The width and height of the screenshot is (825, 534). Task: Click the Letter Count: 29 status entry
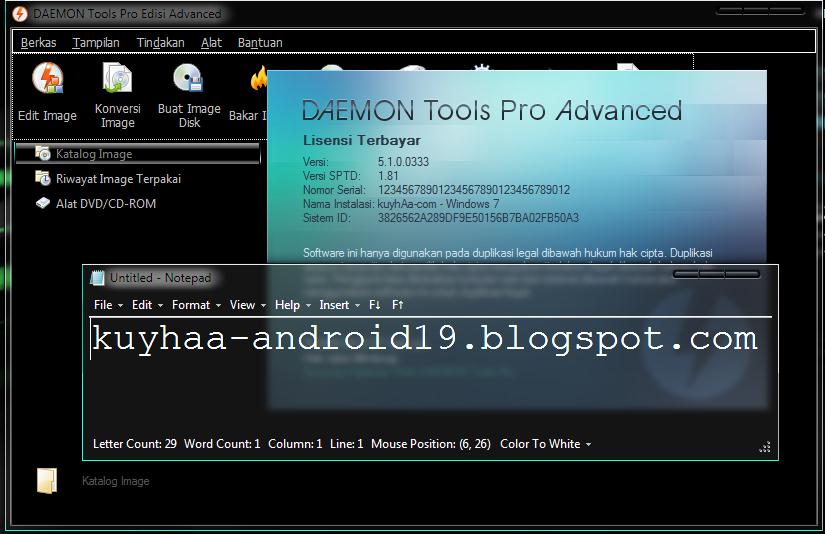pos(135,444)
